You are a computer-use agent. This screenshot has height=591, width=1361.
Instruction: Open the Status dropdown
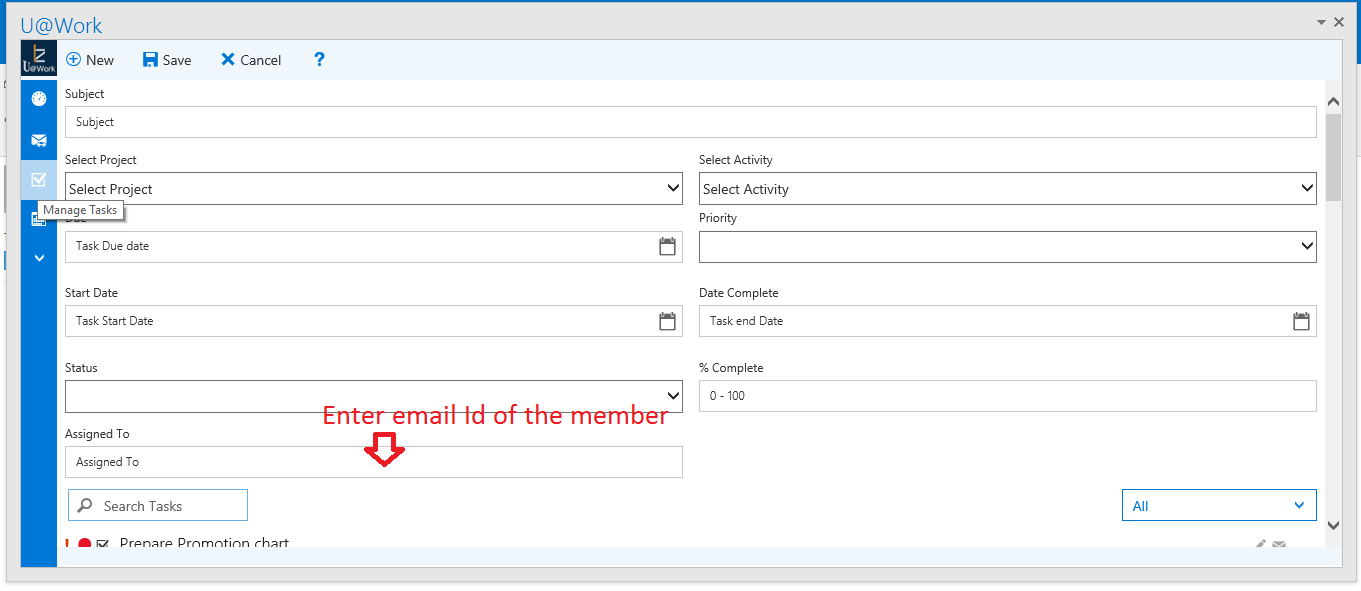(373, 396)
